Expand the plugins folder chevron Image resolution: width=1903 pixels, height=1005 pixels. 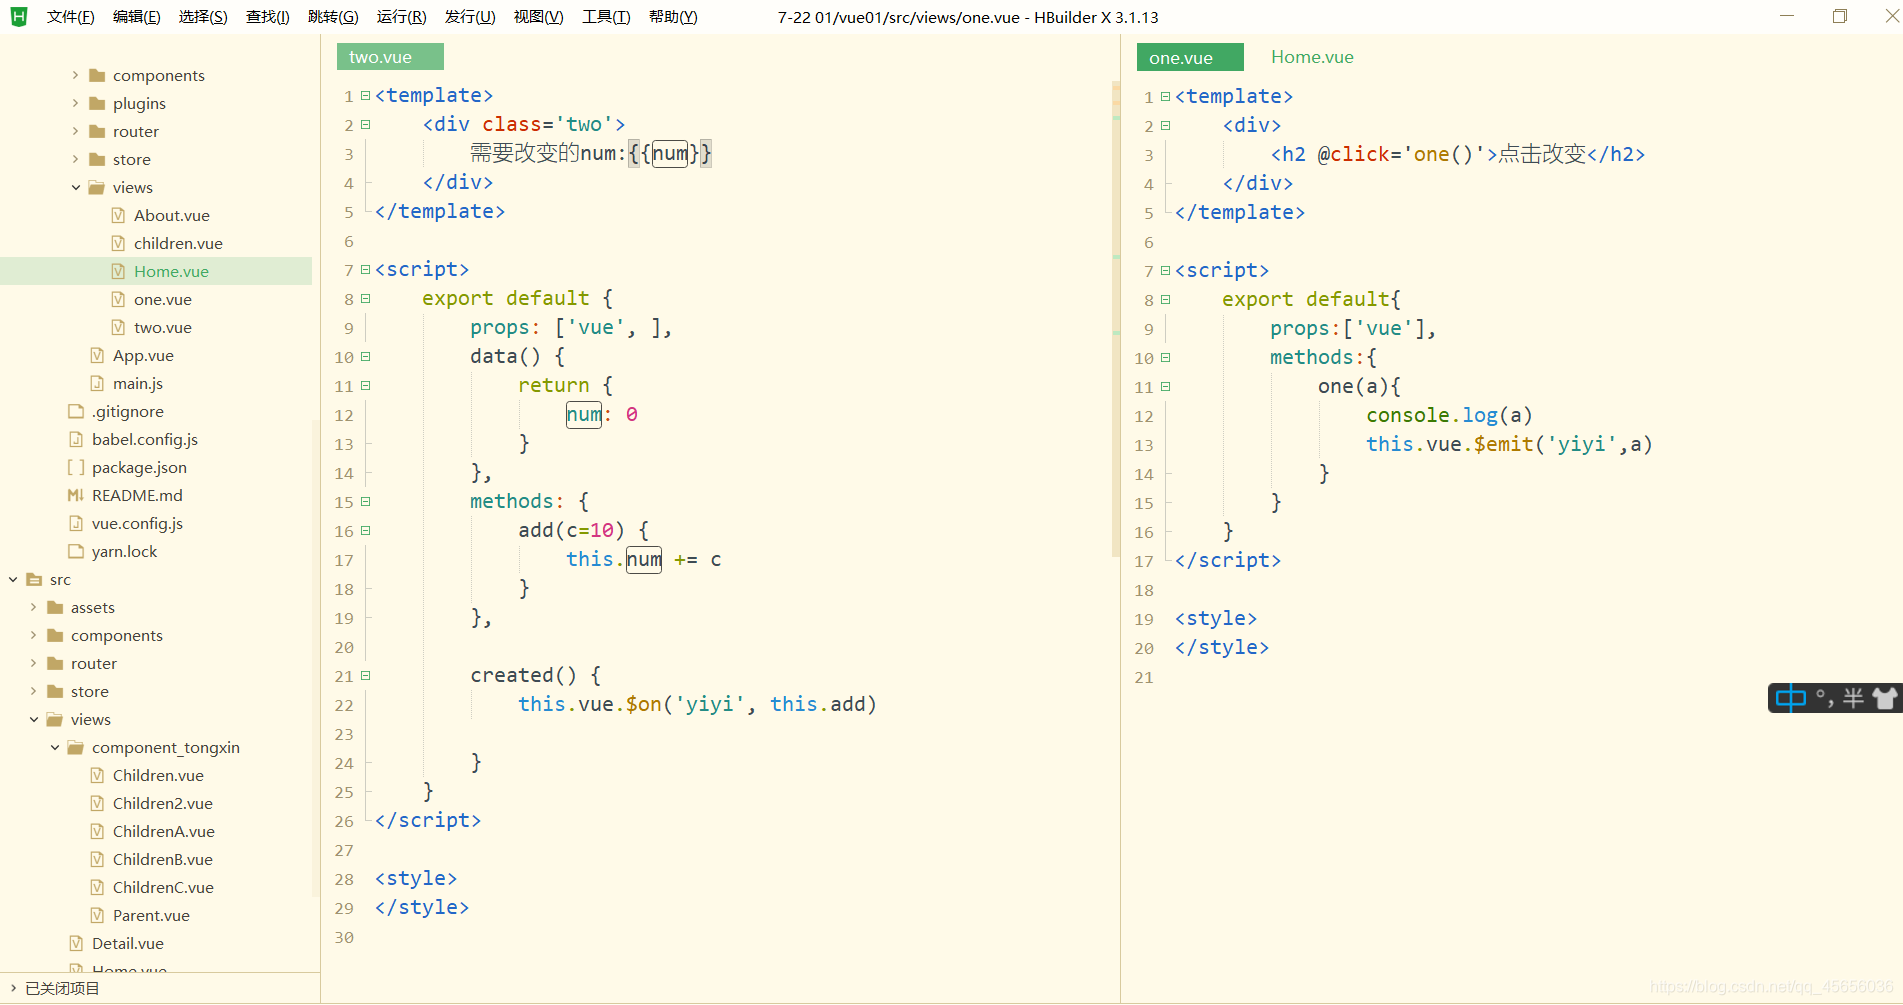click(x=75, y=103)
